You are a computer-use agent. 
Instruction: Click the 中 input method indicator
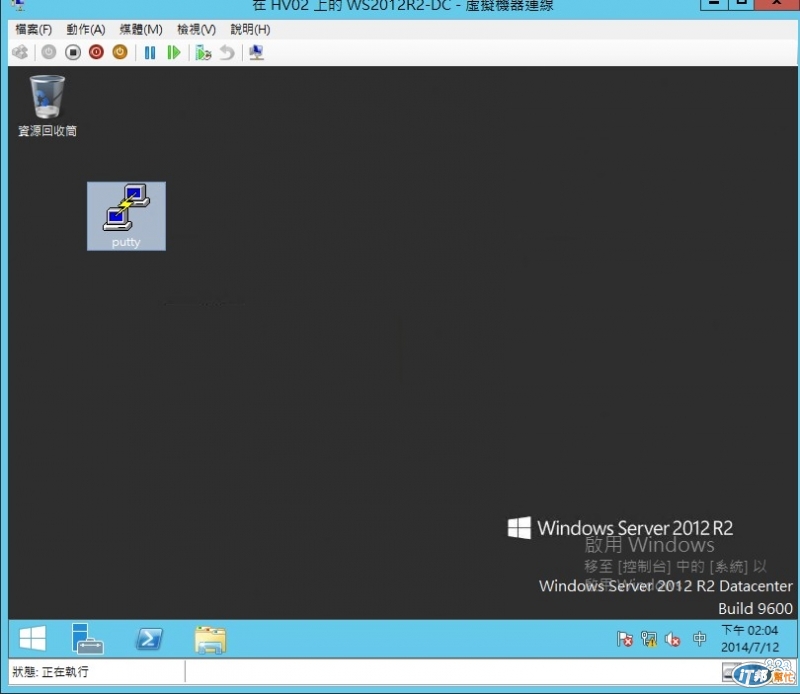pyautogui.click(x=699, y=638)
